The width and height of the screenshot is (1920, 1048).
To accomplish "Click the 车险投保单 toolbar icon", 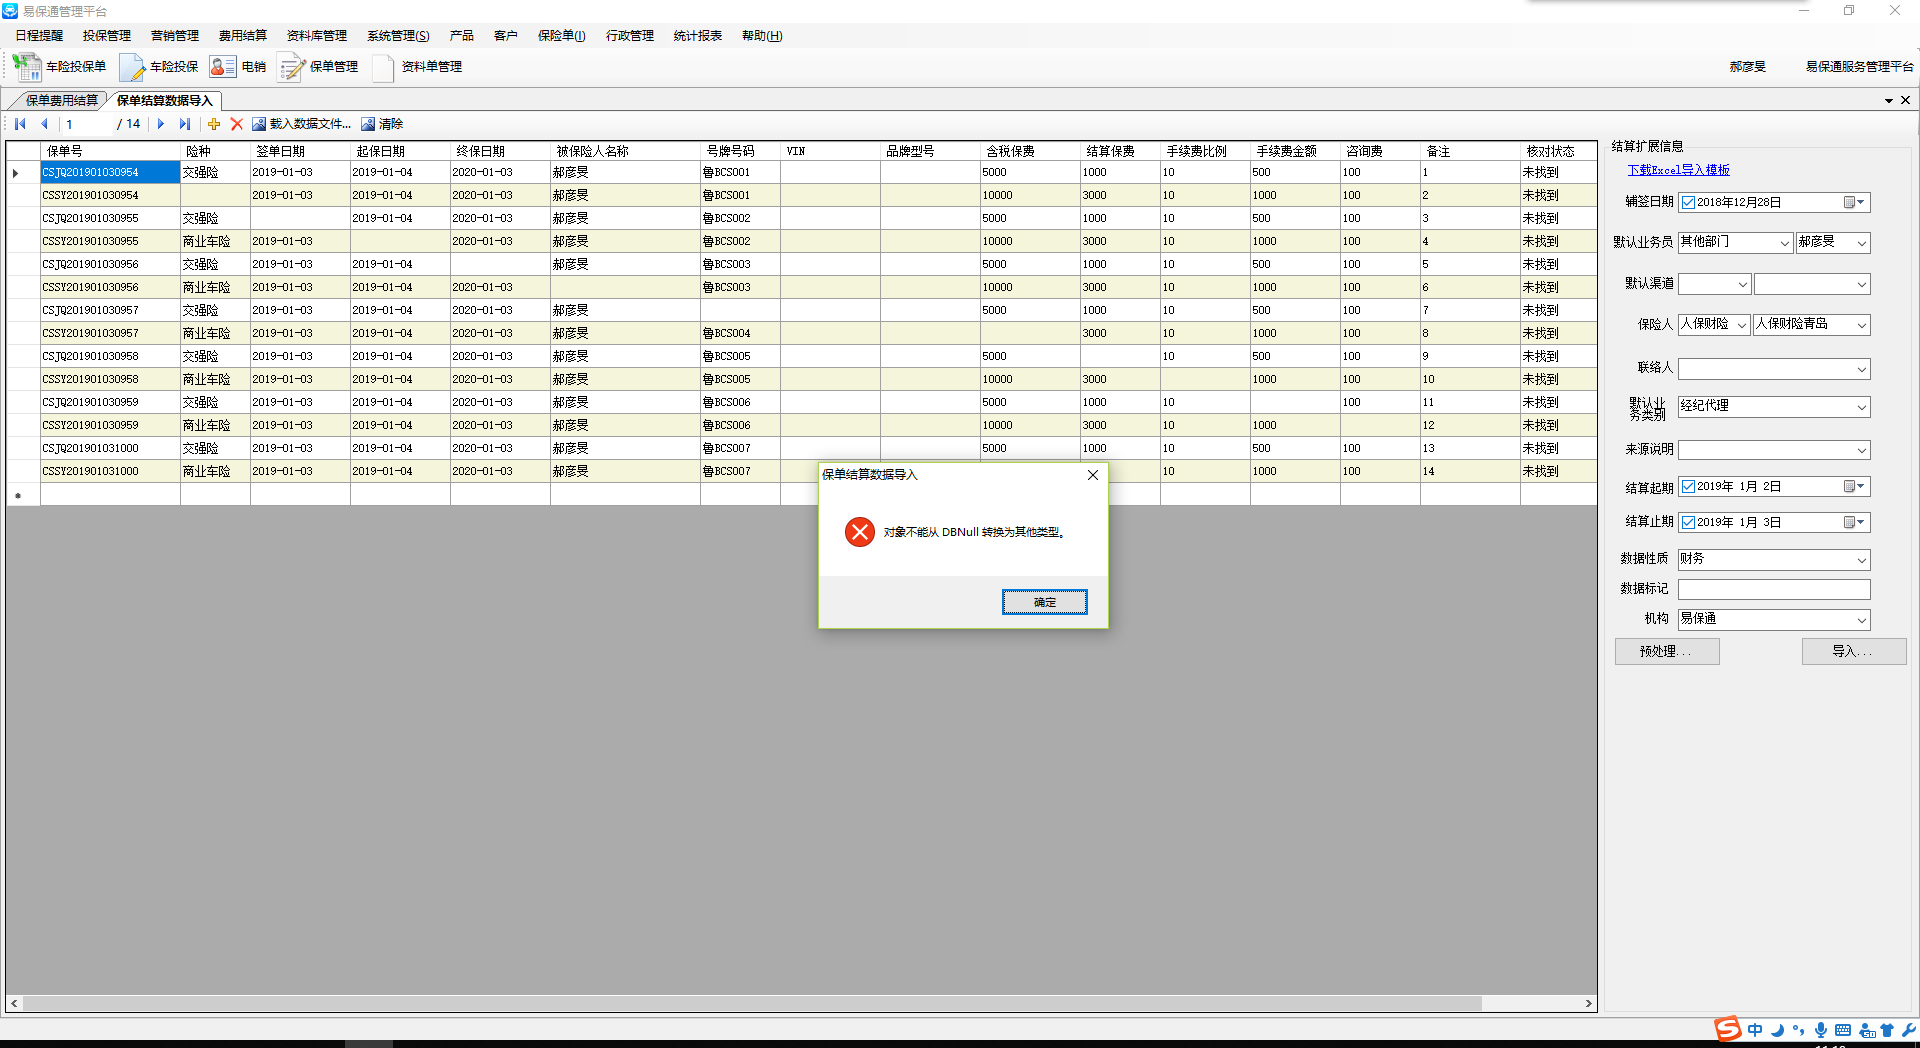I will coord(26,67).
